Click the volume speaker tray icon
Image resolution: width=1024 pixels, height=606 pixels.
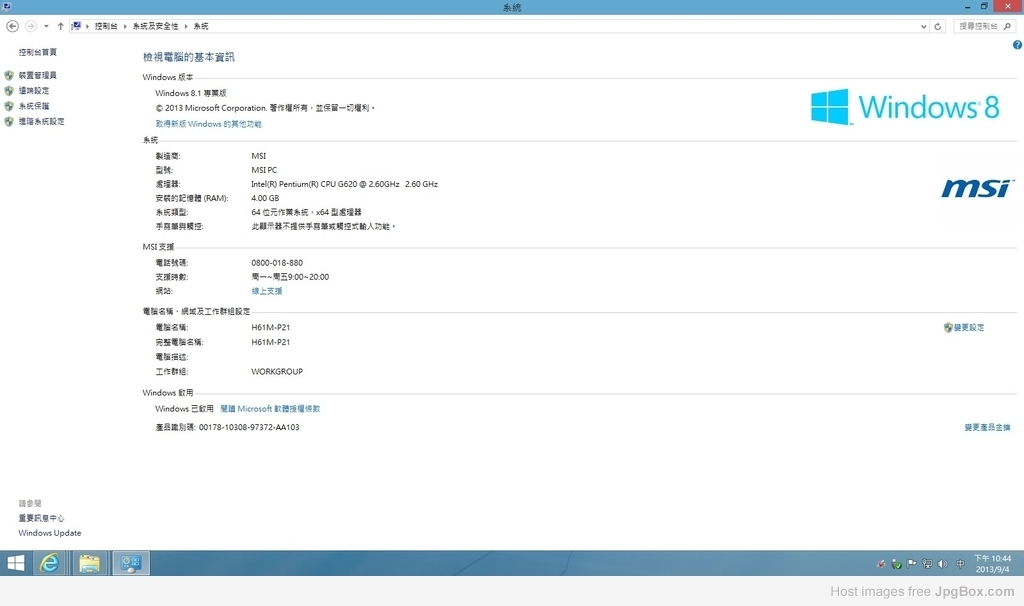tap(942, 563)
